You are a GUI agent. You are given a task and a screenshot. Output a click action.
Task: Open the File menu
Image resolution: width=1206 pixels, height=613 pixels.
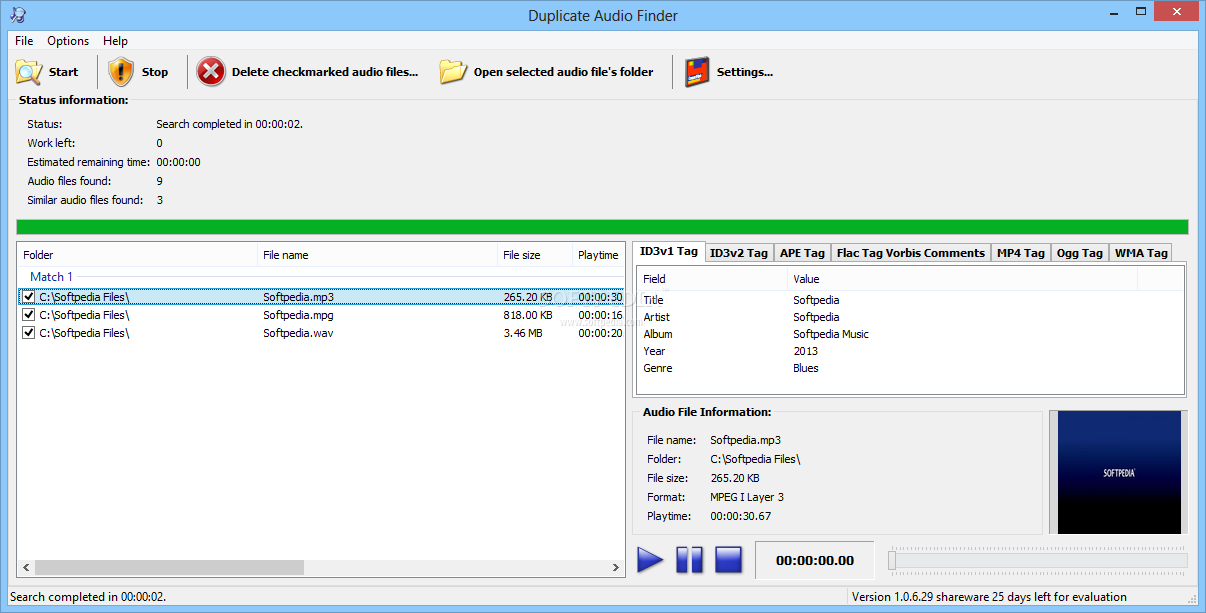point(24,41)
